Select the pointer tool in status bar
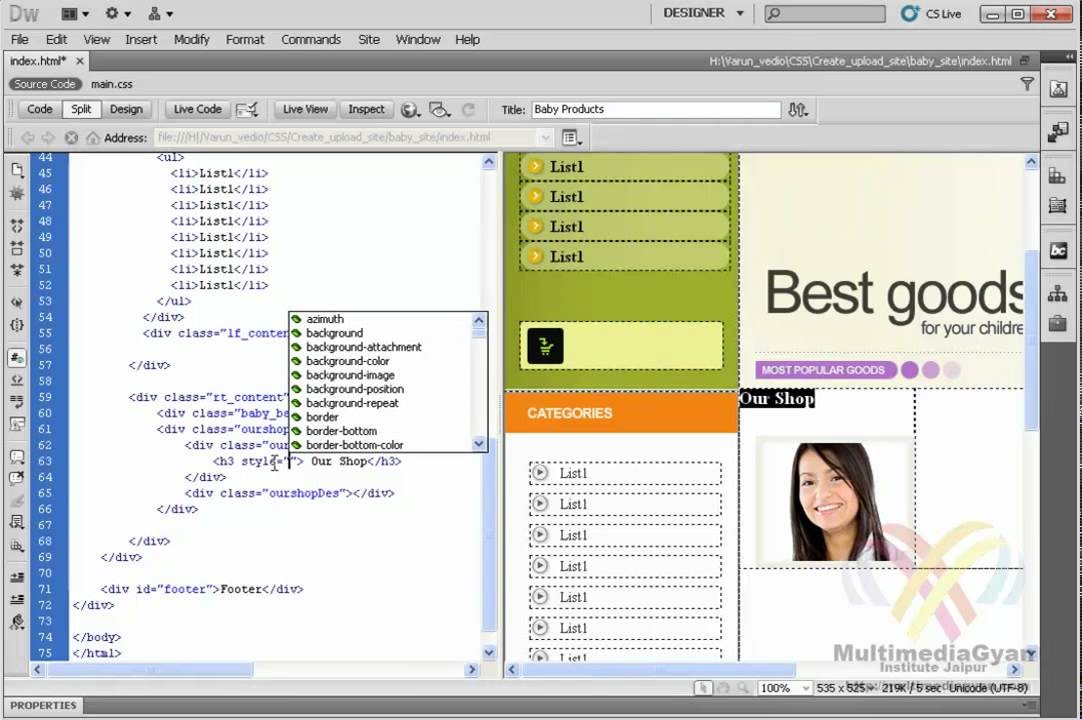The height and width of the screenshot is (720, 1082). [702, 688]
